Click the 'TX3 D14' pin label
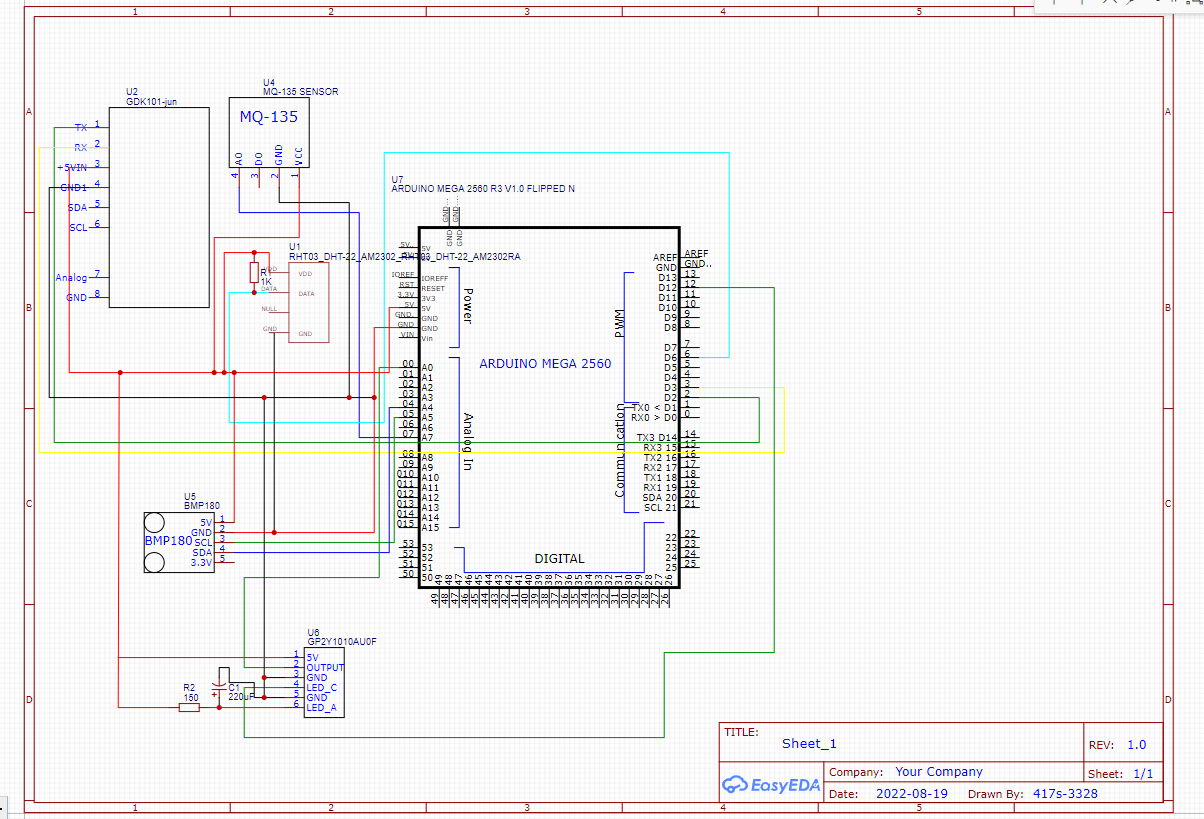 [x=656, y=438]
